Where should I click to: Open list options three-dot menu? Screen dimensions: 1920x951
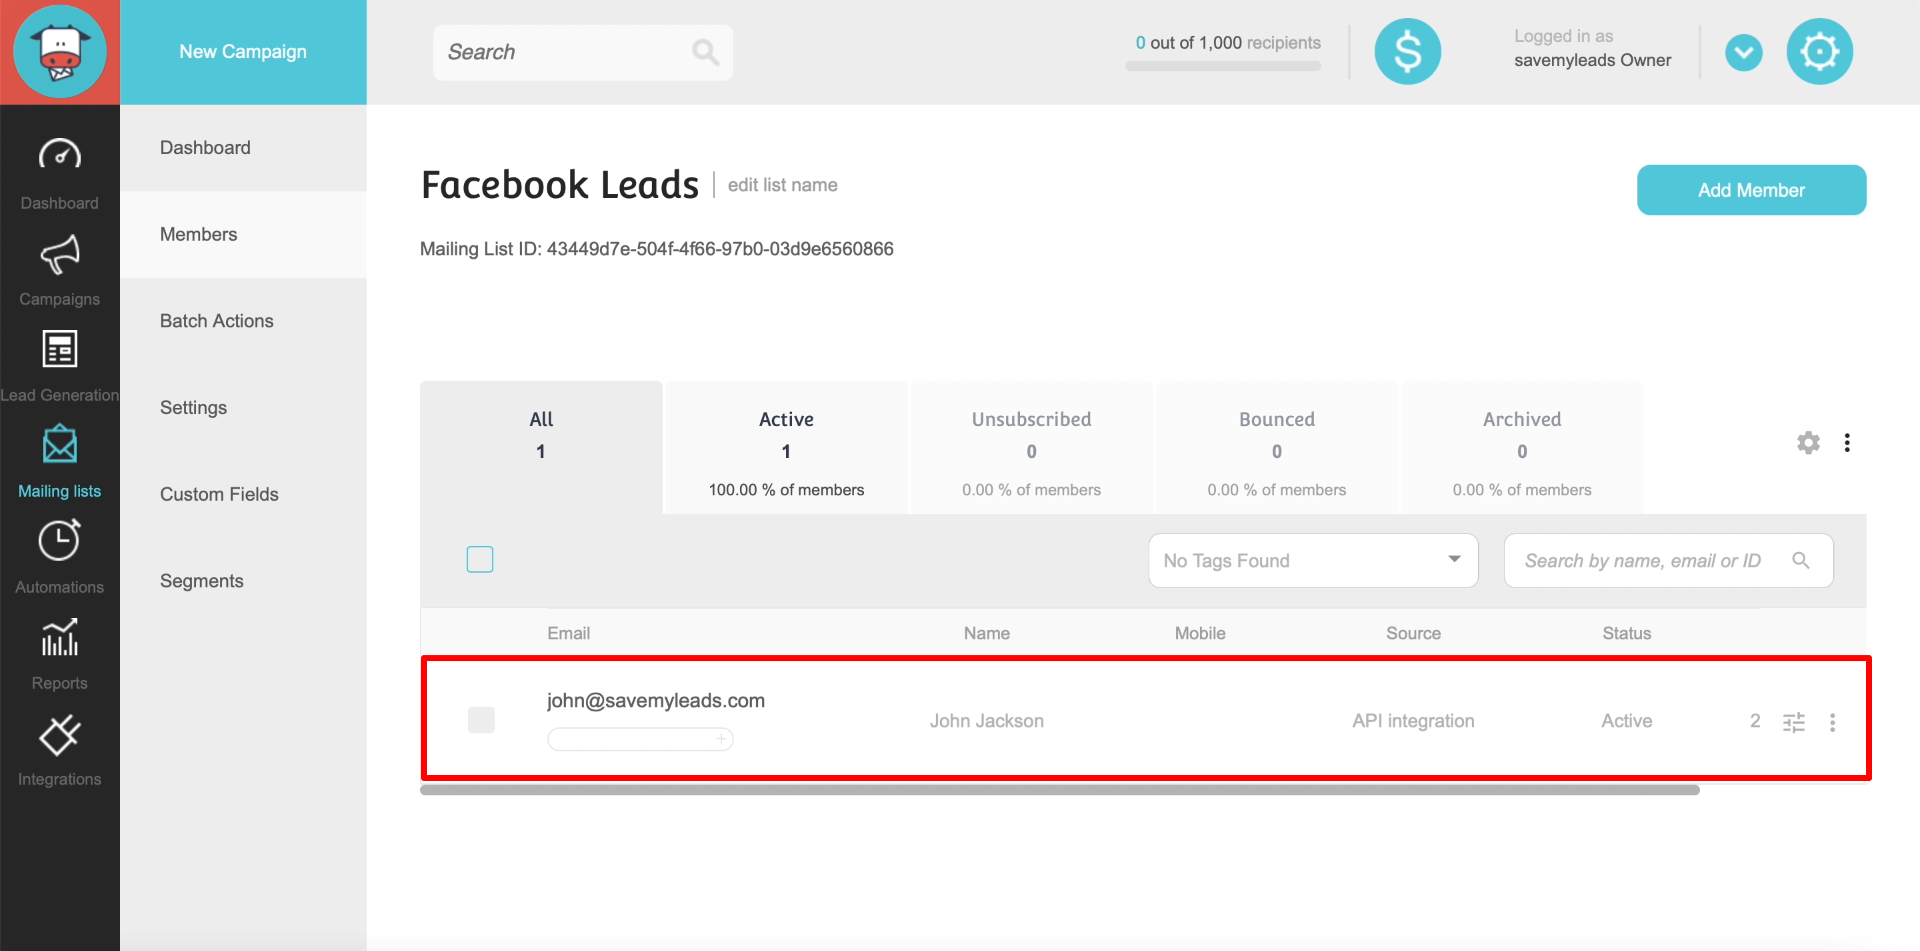click(x=1847, y=442)
